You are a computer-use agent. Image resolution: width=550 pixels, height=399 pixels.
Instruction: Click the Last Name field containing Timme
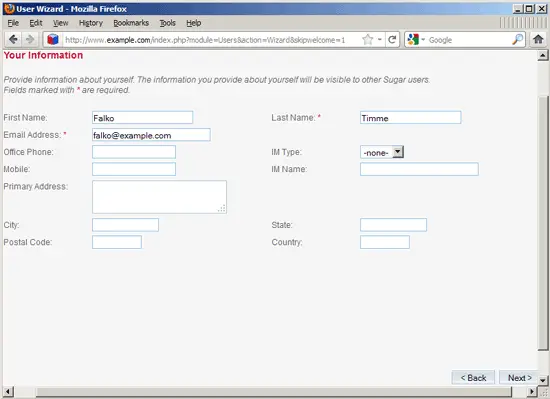click(x=410, y=117)
